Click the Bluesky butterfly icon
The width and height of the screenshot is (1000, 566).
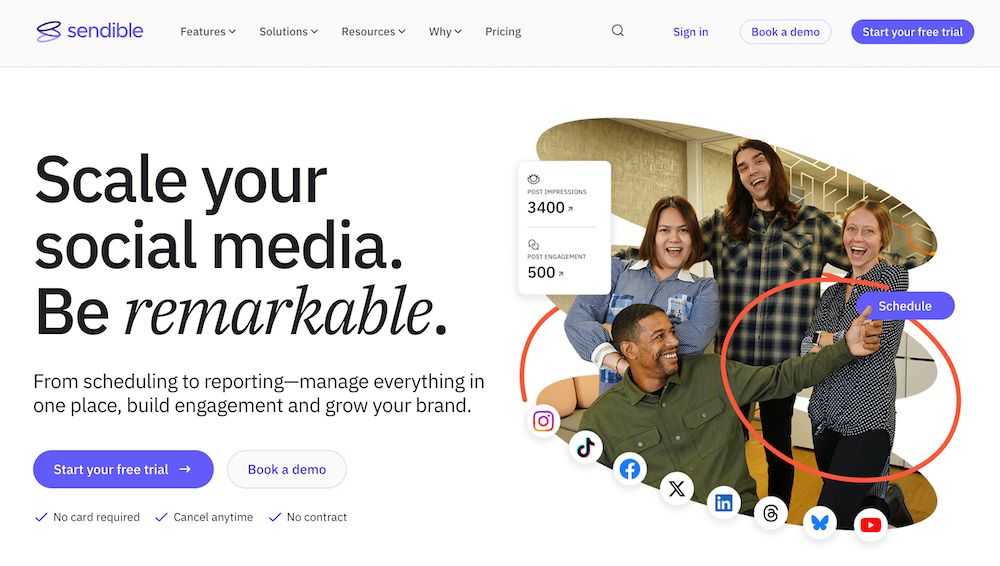click(820, 523)
